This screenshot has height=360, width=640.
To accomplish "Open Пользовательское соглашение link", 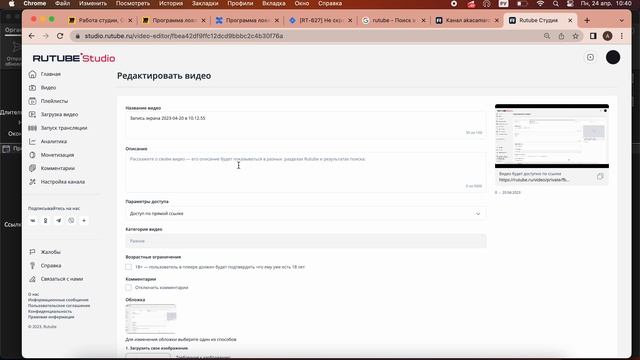I will (59, 306).
